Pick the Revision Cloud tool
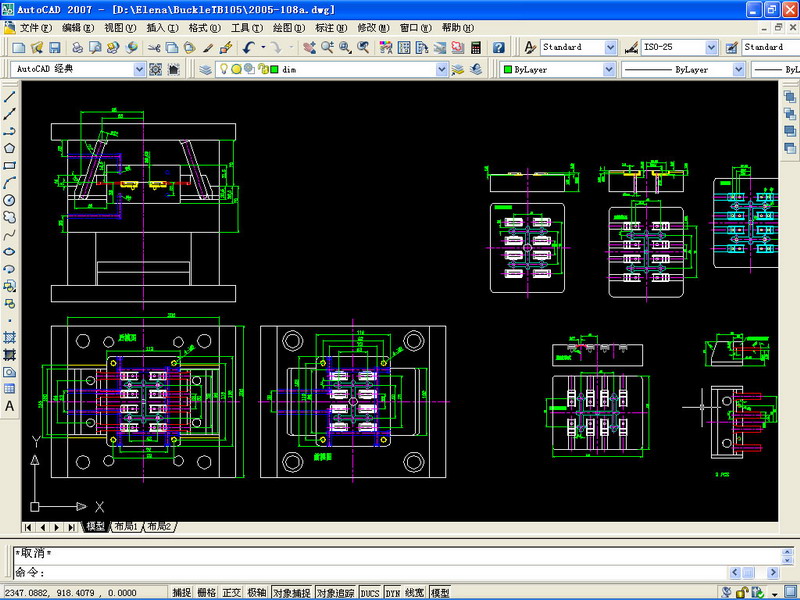Image resolution: width=800 pixels, height=600 pixels. tap(9, 217)
